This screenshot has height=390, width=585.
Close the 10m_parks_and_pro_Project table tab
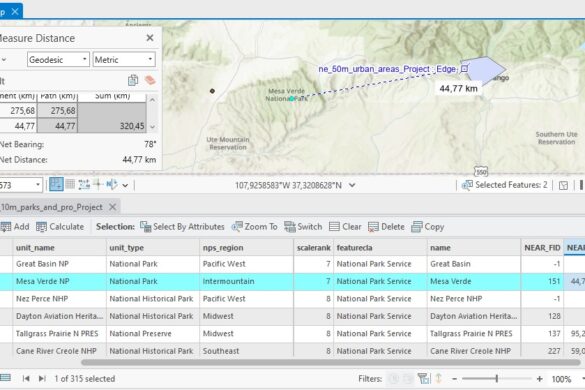point(112,207)
